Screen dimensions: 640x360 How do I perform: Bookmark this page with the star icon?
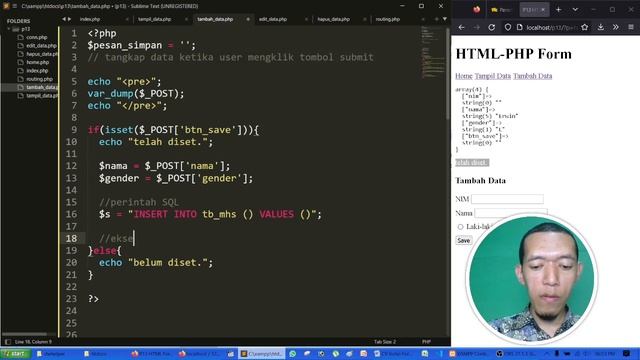[x=584, y=27]
